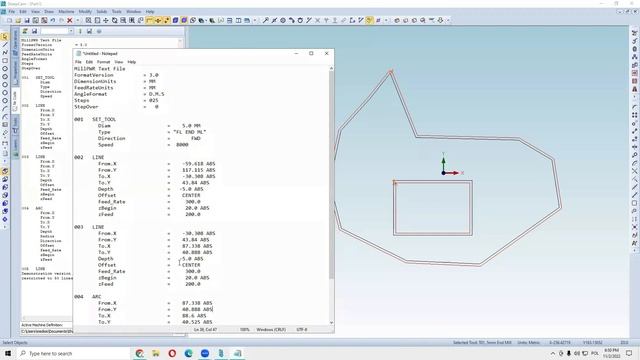Click the save icon in NC code panel toolbar
Image resolution: width=640 pixels, height=360 pixels.
point(34,31)
